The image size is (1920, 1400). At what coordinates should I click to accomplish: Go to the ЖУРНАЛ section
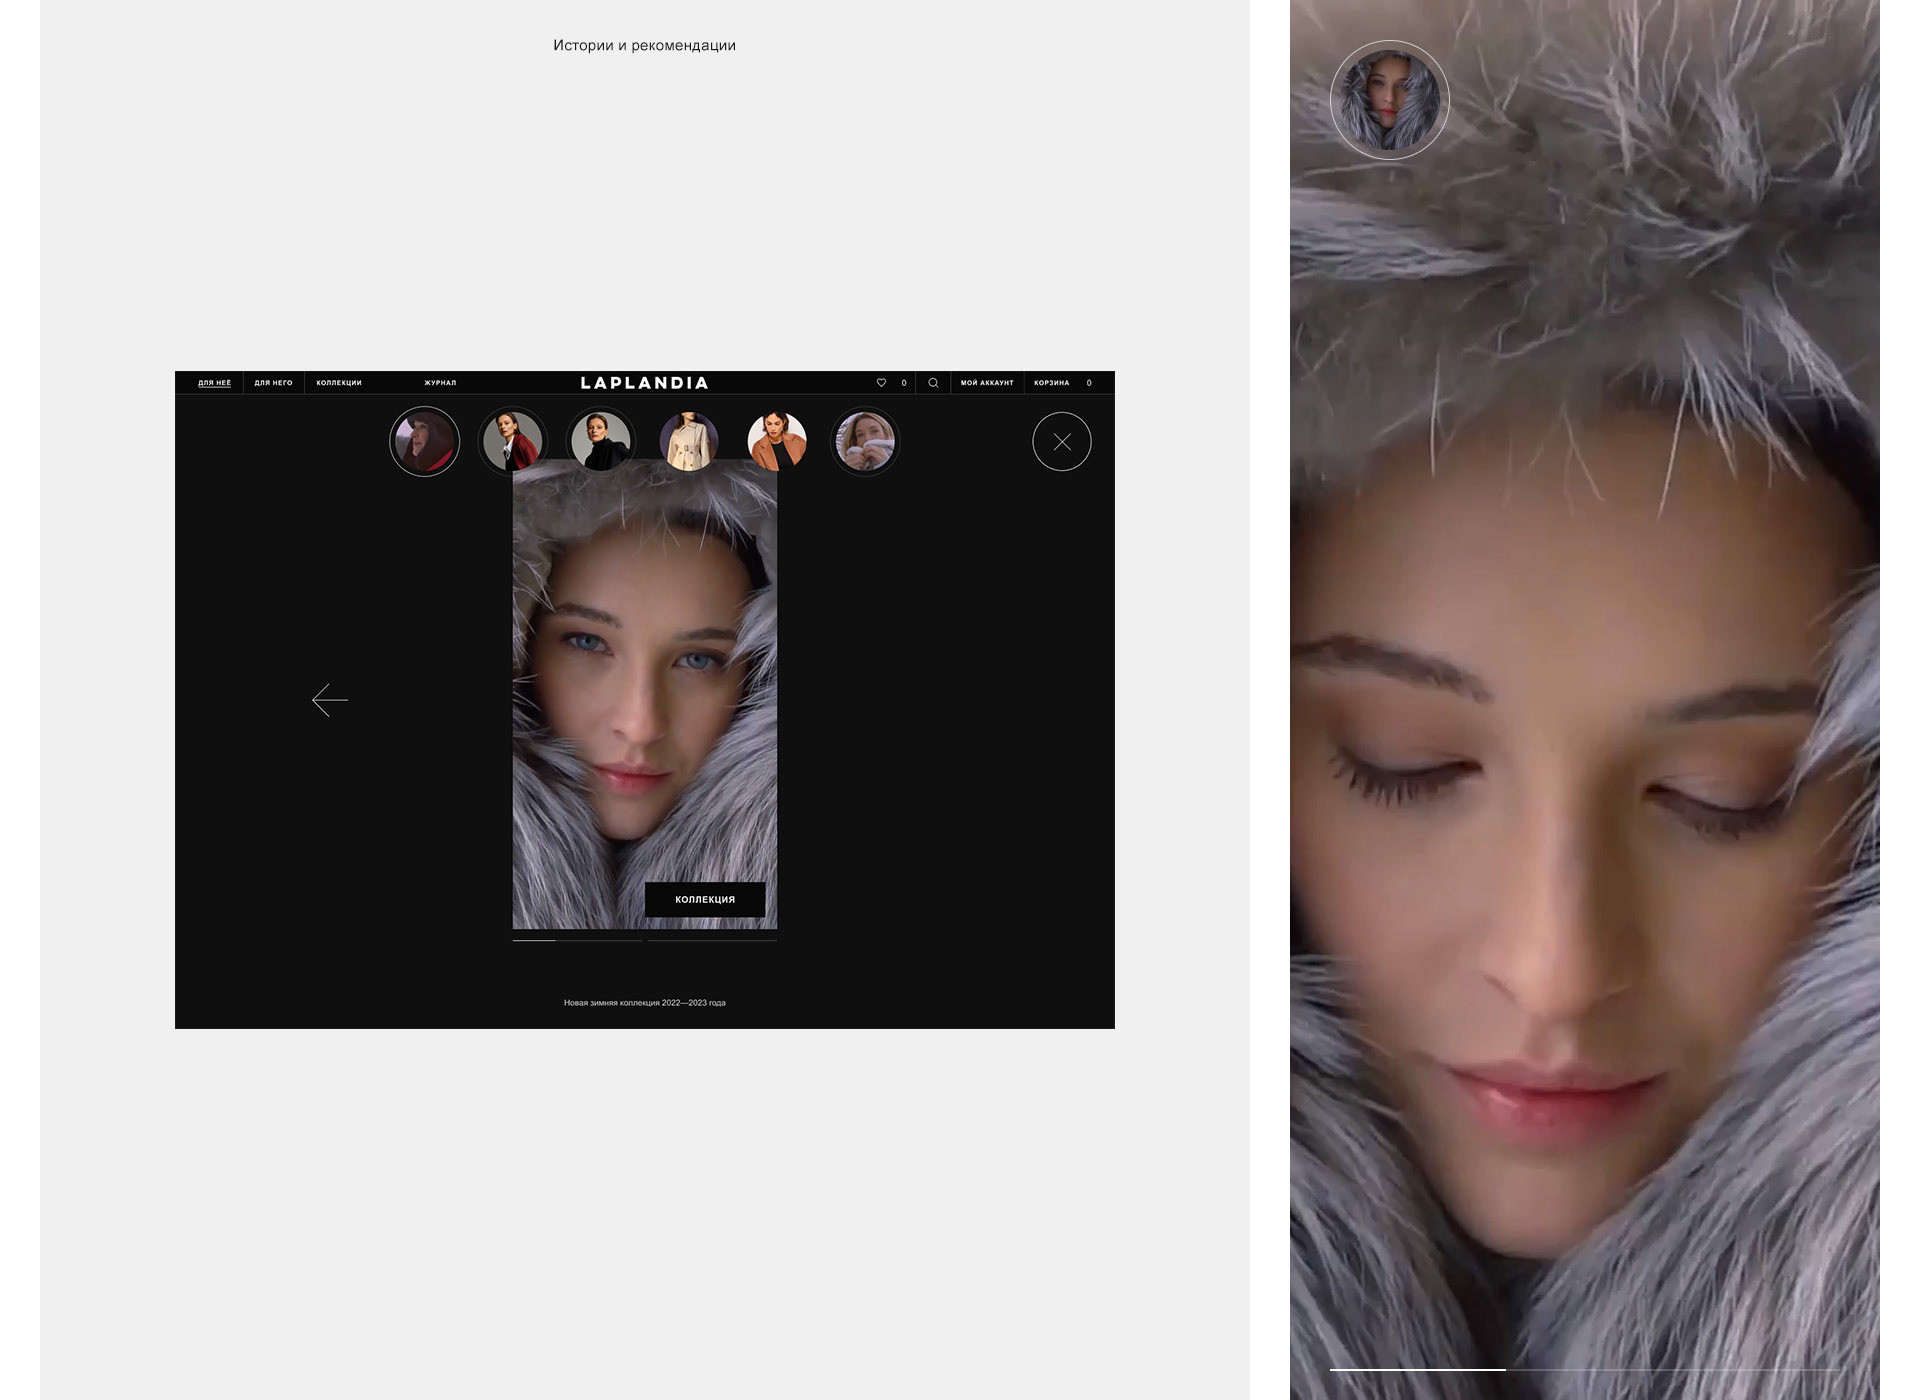click(440, 383)
